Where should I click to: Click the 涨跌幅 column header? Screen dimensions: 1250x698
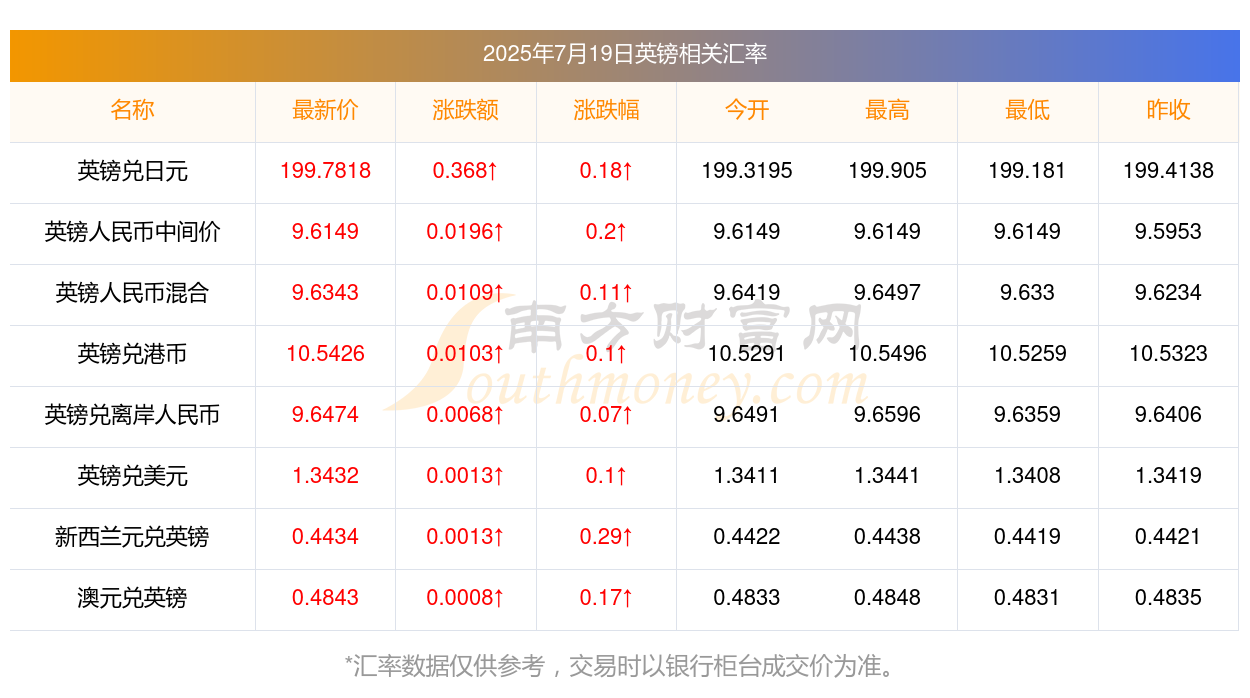(x=606, y=110)
